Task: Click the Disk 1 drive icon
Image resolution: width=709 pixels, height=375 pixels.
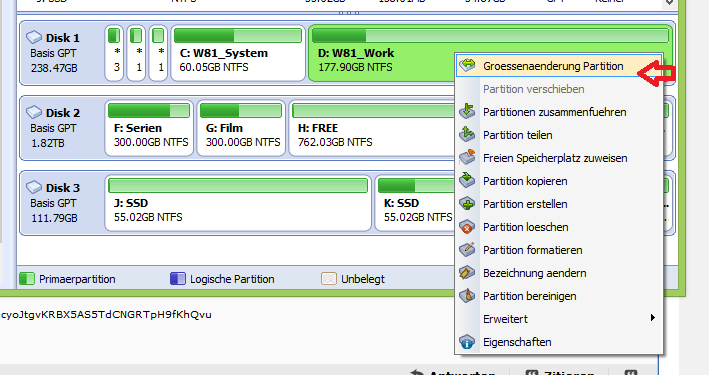Action: tap(33, 37)
